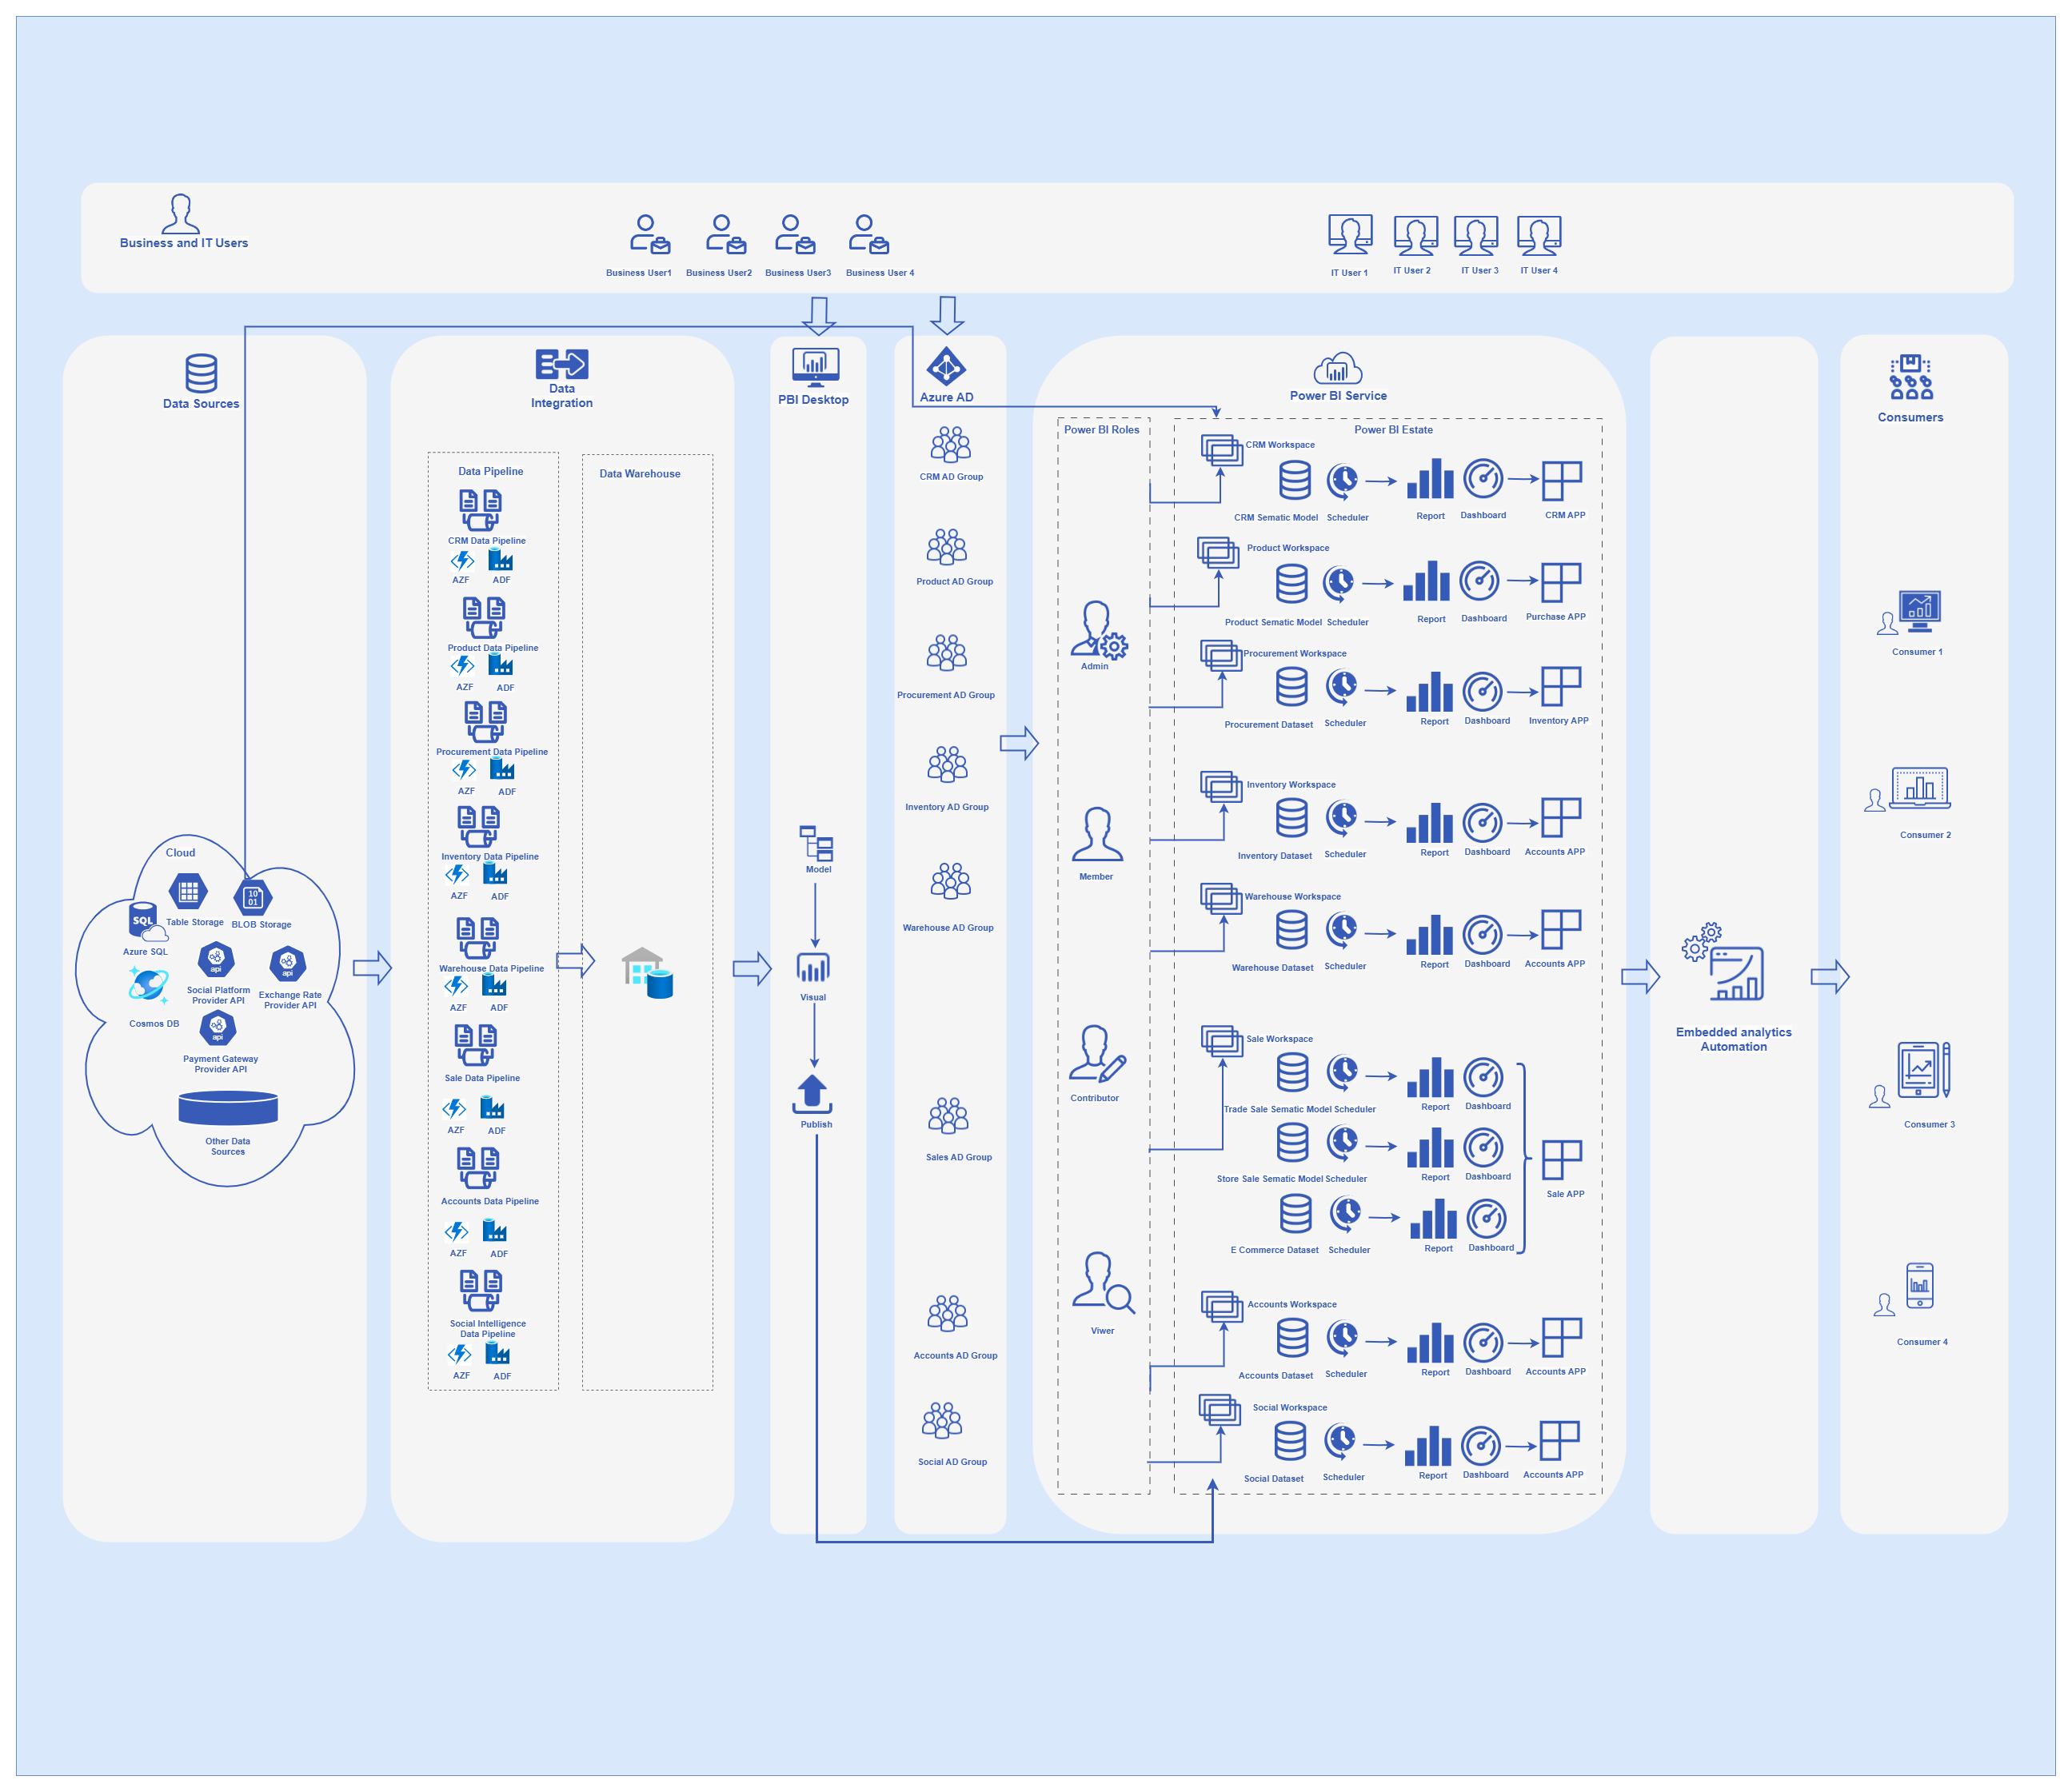
Task: Select the Data Integration header icon
Action: tap(562, 364)
